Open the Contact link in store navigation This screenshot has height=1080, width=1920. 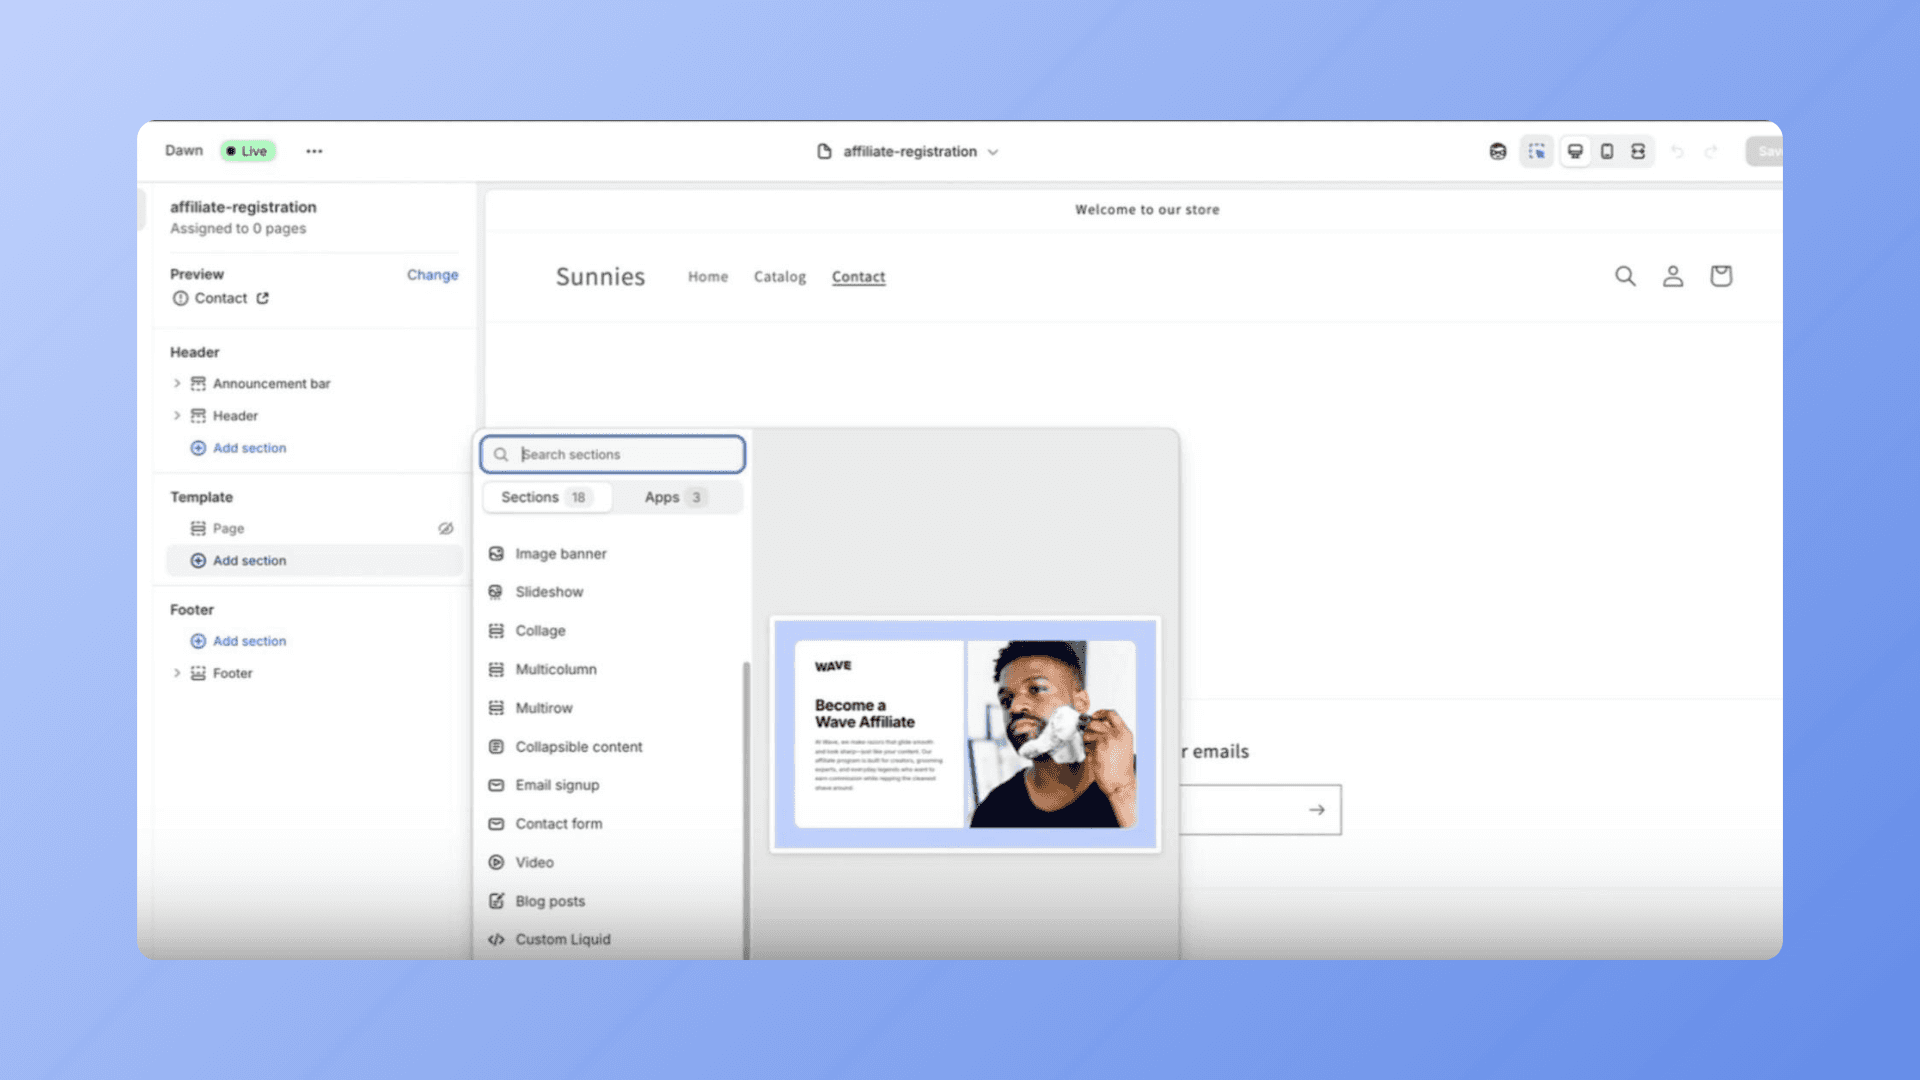pos(859,277)
